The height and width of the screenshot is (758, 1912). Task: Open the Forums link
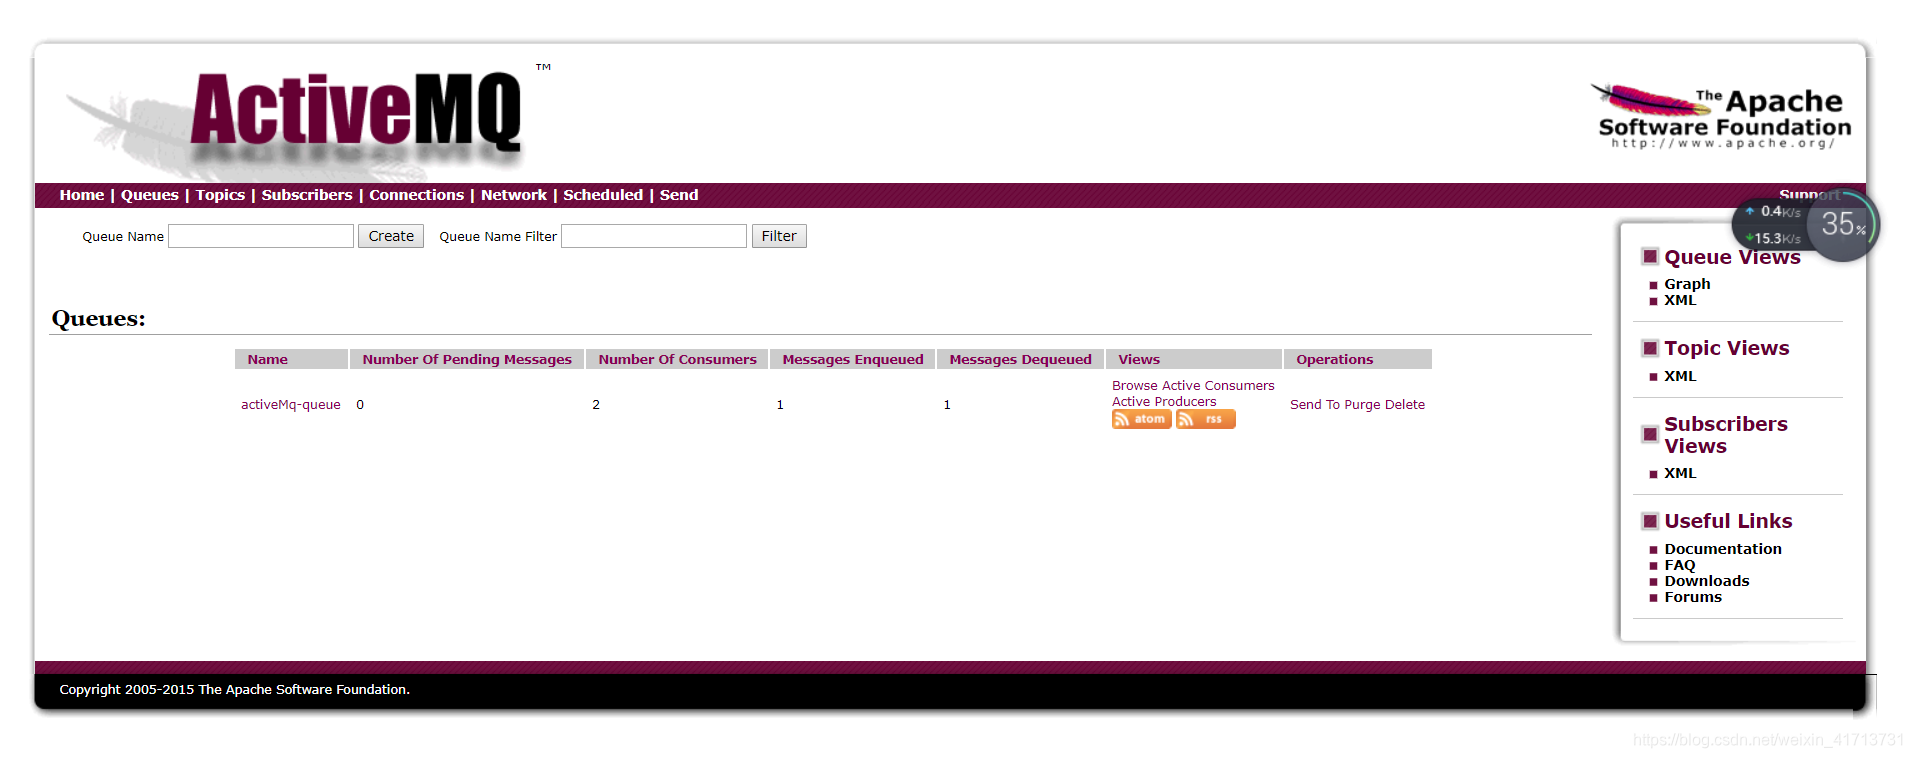1693,597
